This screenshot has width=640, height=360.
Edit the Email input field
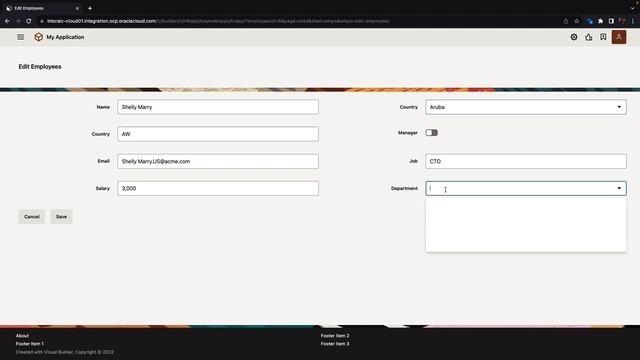[x=218, y=161]
